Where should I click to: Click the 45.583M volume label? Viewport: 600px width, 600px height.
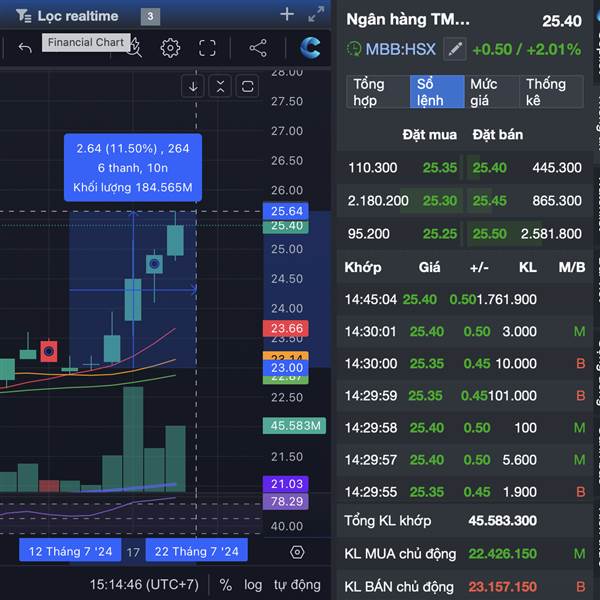pyautogui.click(x=294, y=426)
